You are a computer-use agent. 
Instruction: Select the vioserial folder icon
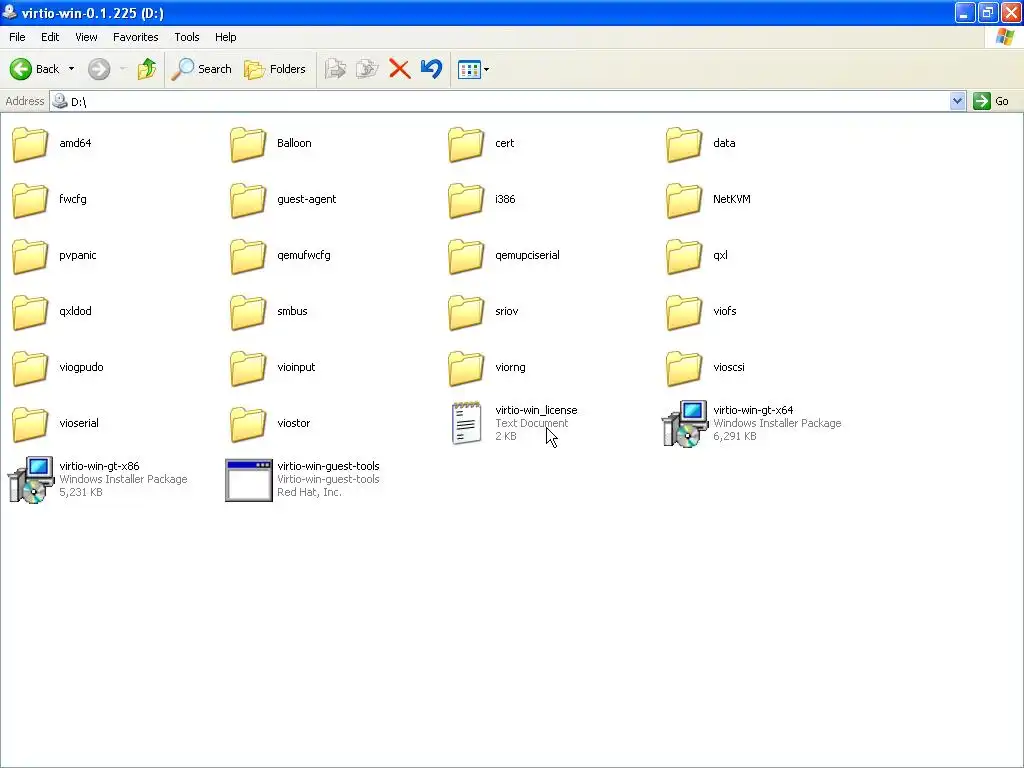[30, 424]
